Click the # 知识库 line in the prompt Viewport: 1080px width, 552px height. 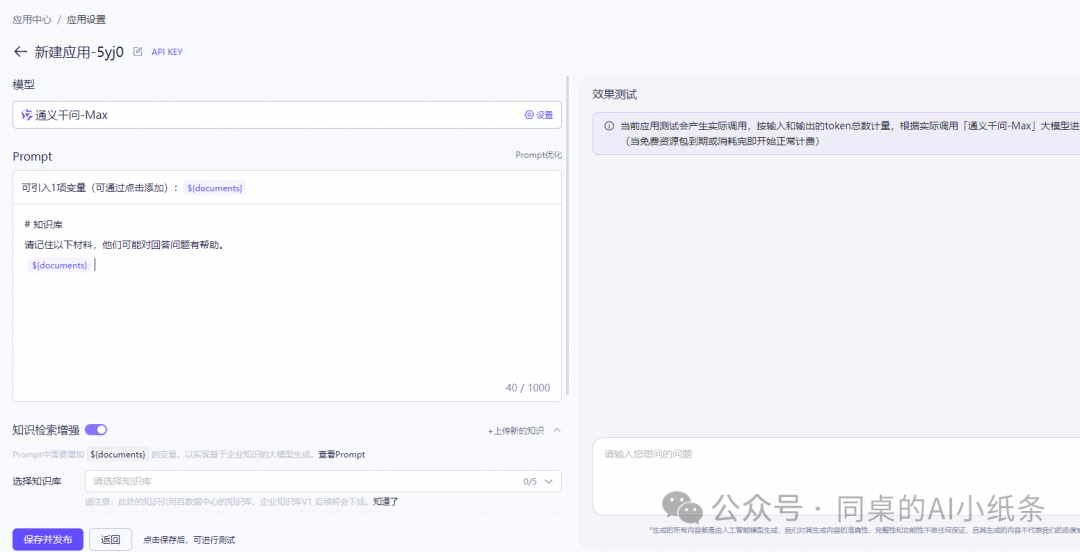pos(43,225)
